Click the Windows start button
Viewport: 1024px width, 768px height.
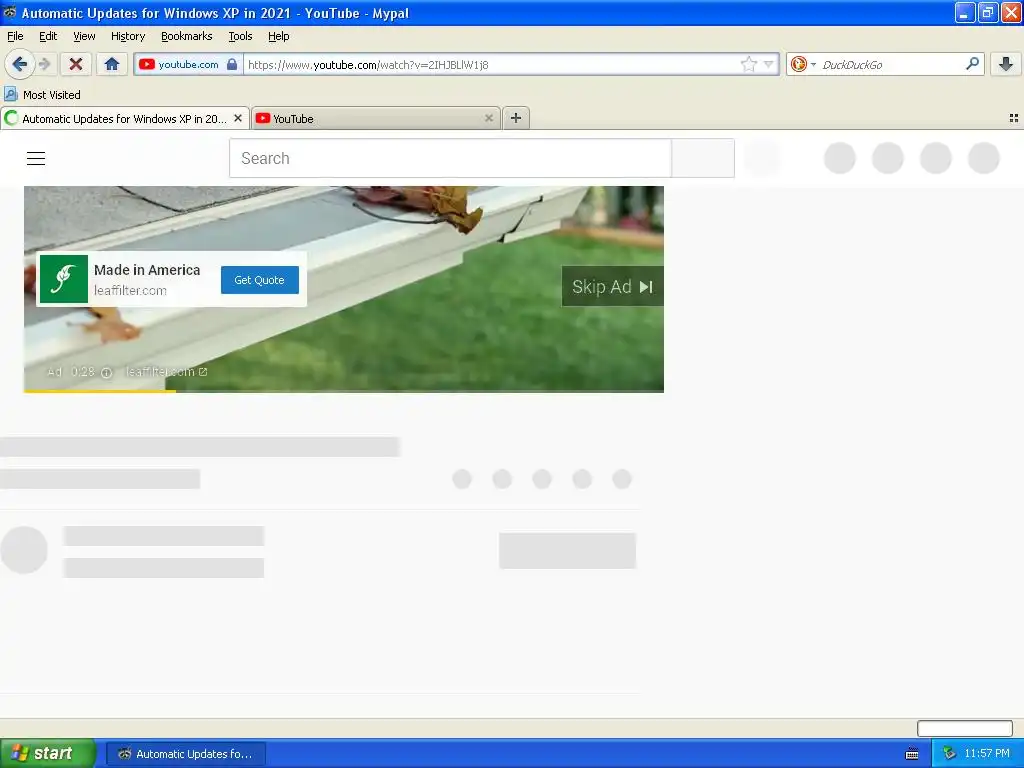pyautogui.click(x=47, y=753)
